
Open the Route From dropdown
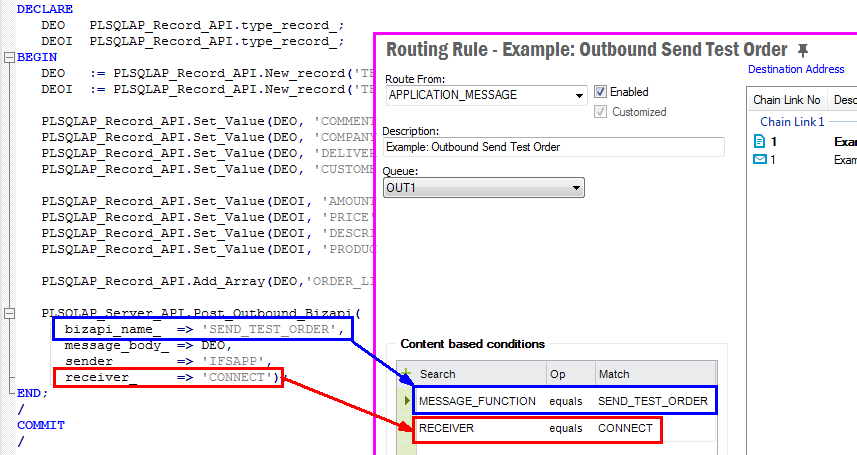click(580, 96)
